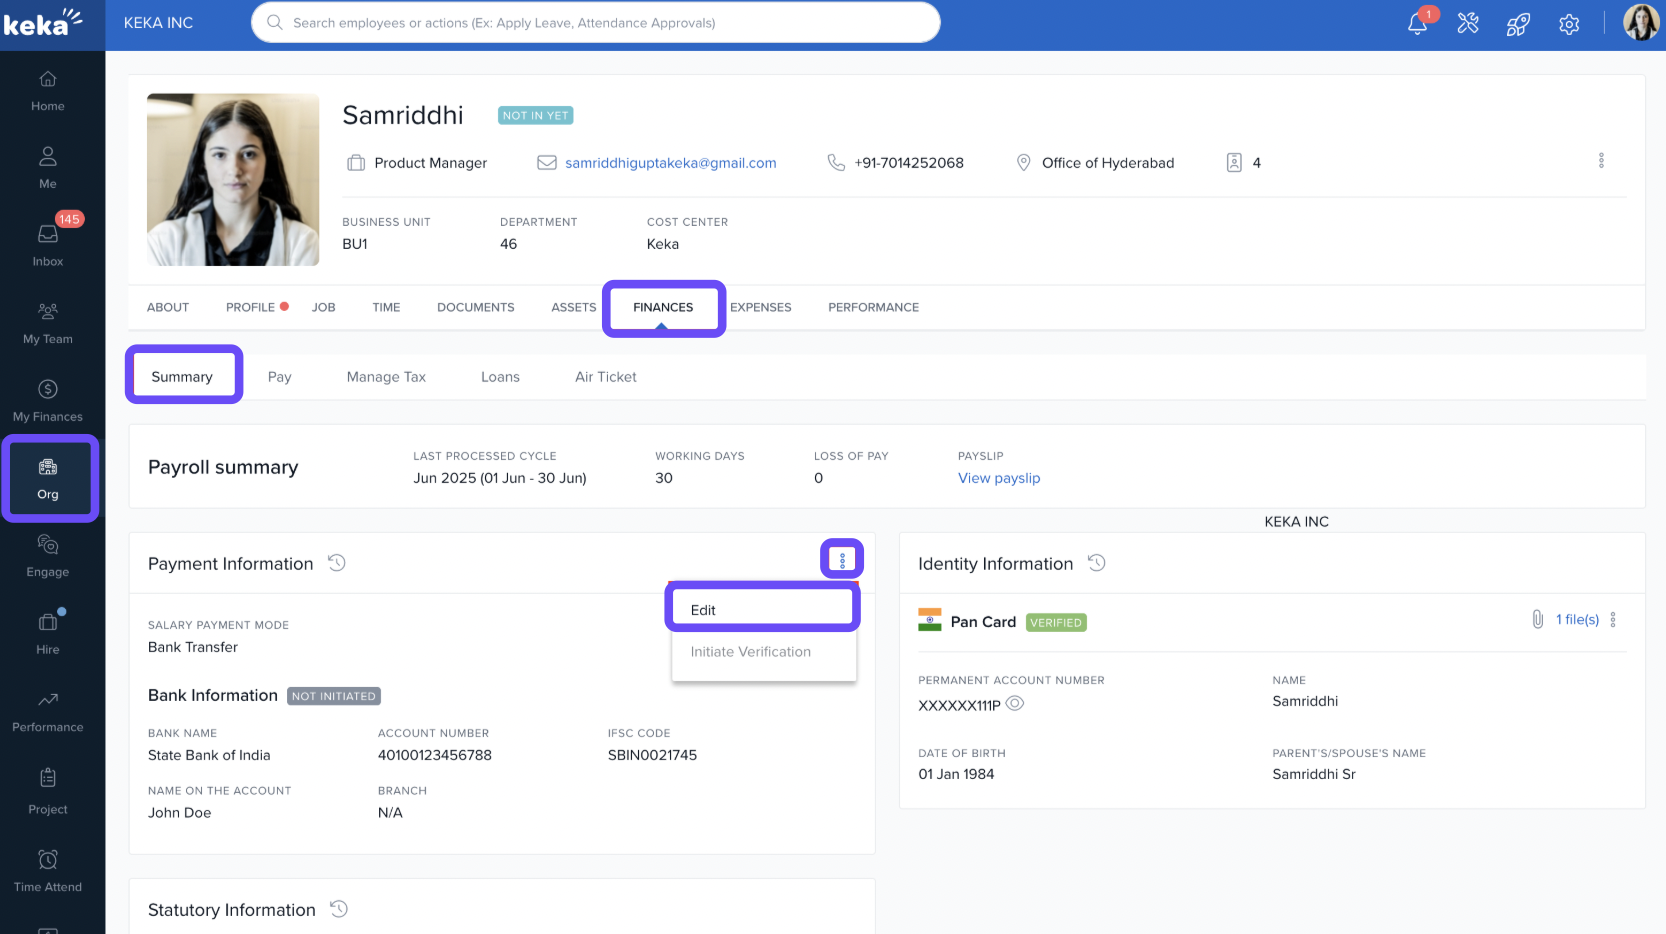The height and width of the screenshot is (934, 1666).
Task: Show Identity Information history icon
Action: click(1097, 563)
